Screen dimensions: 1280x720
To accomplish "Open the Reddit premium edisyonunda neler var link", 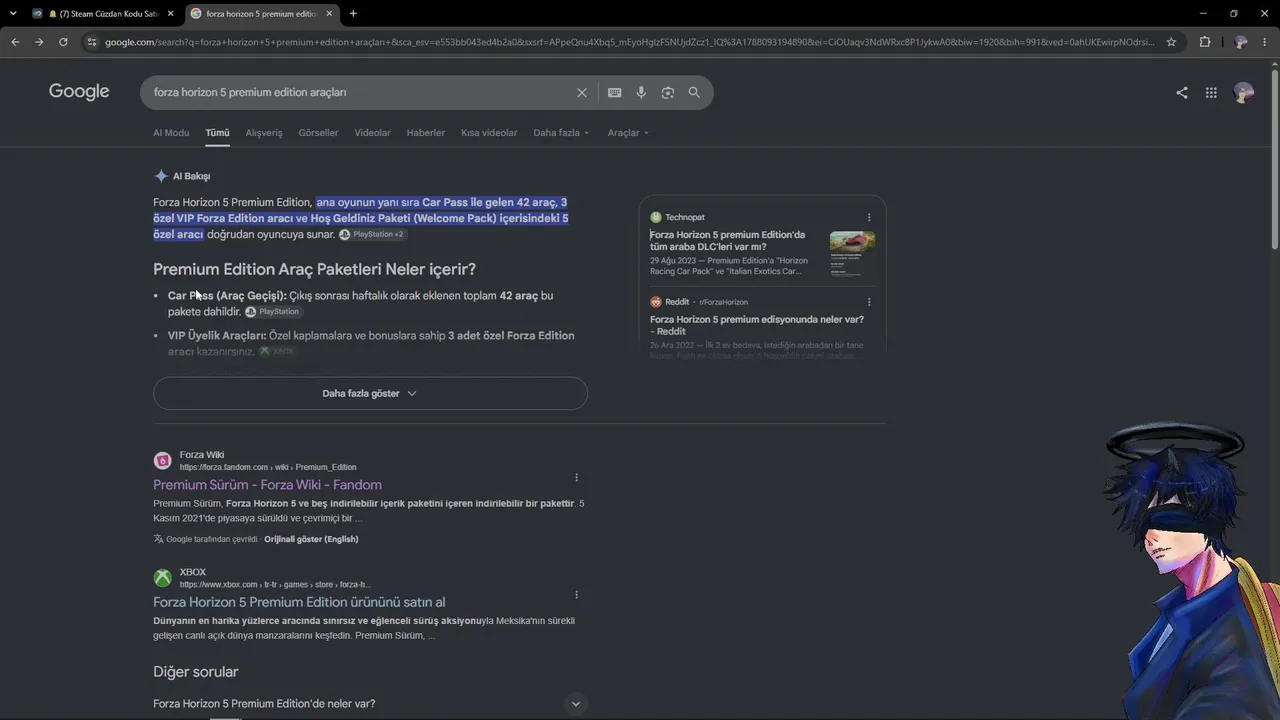I will pyautogui.click(x=757, y=325).
